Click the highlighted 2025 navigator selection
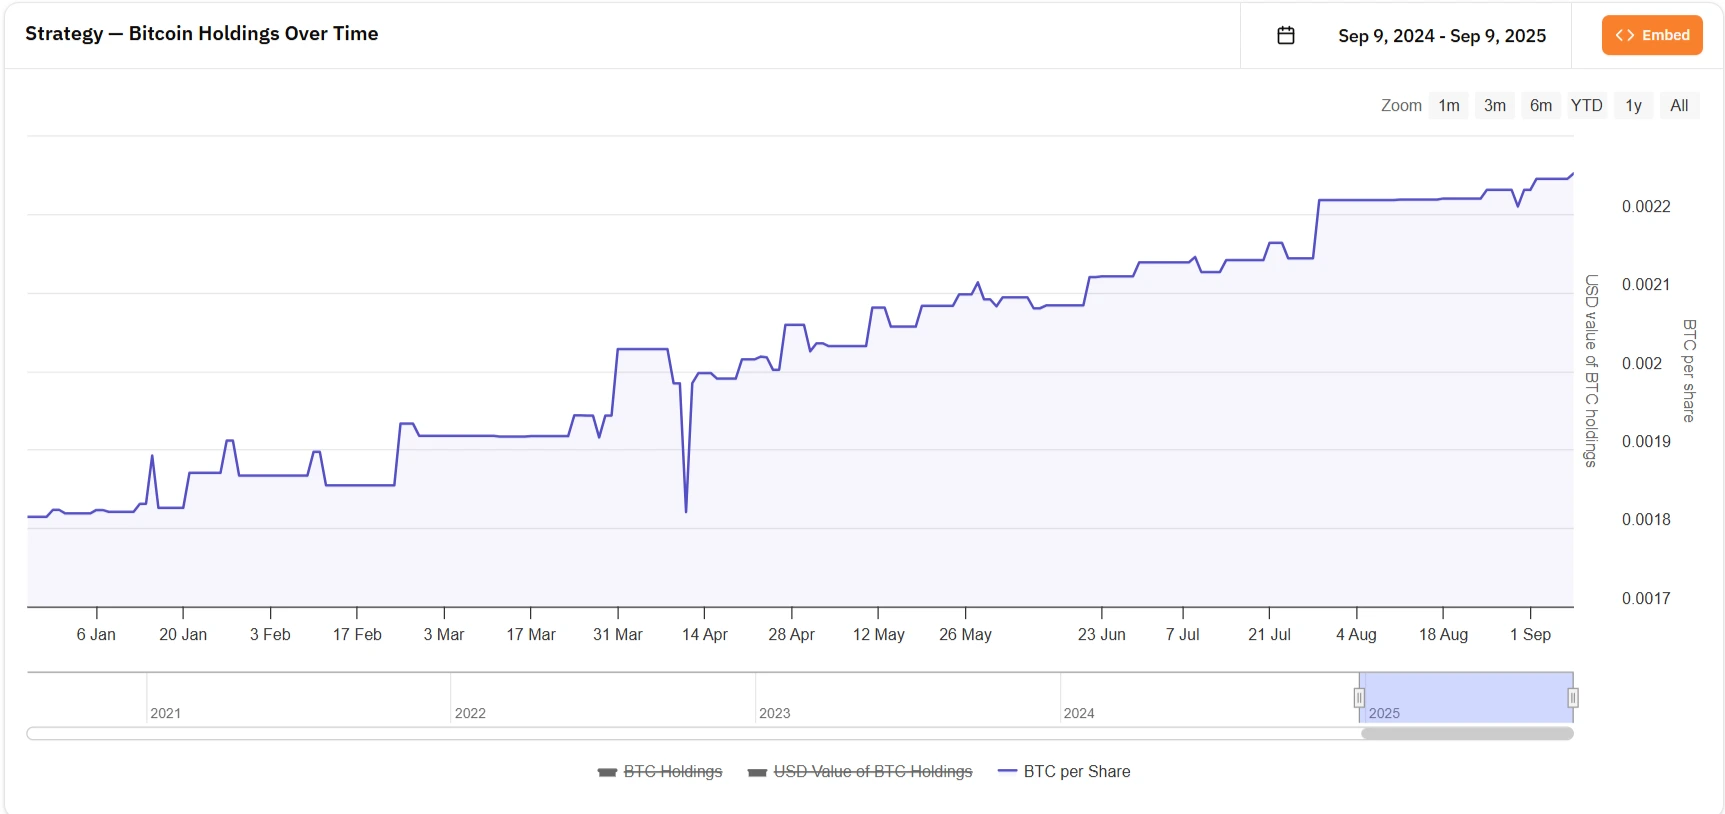The image size is (1725, 814). coord(1465,698)
